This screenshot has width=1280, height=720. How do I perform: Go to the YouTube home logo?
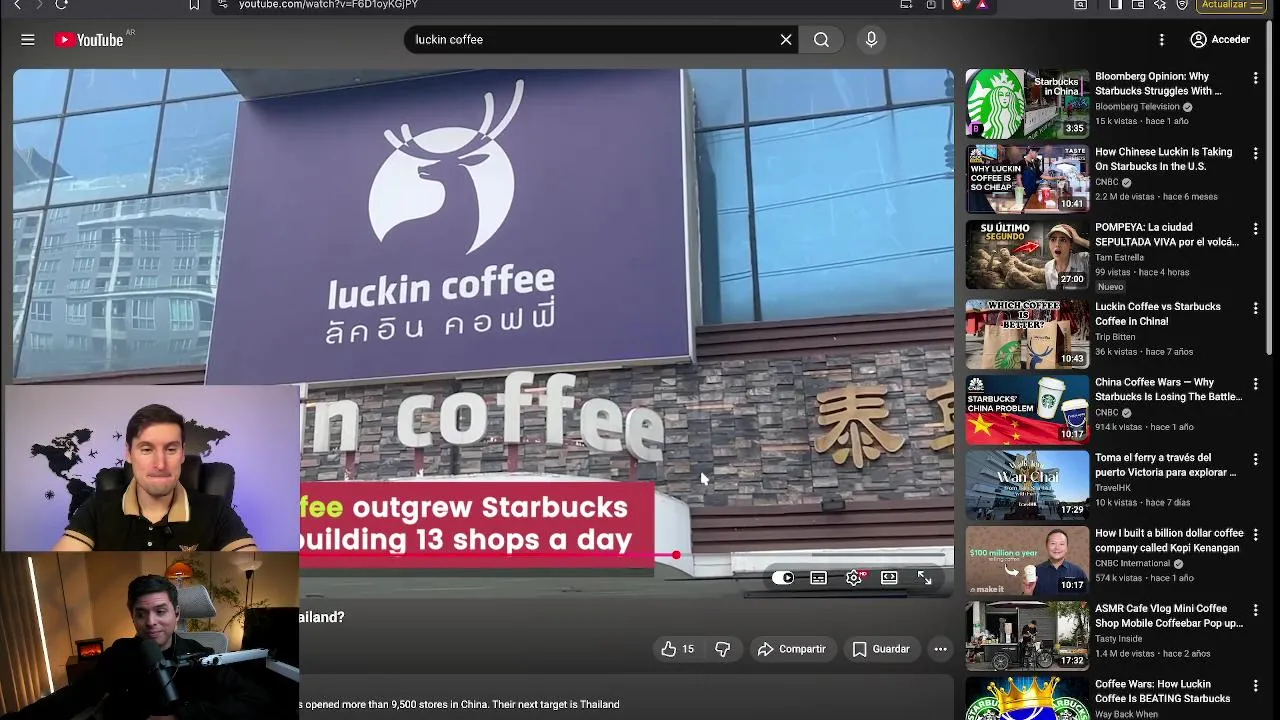(x=89, y=40)
